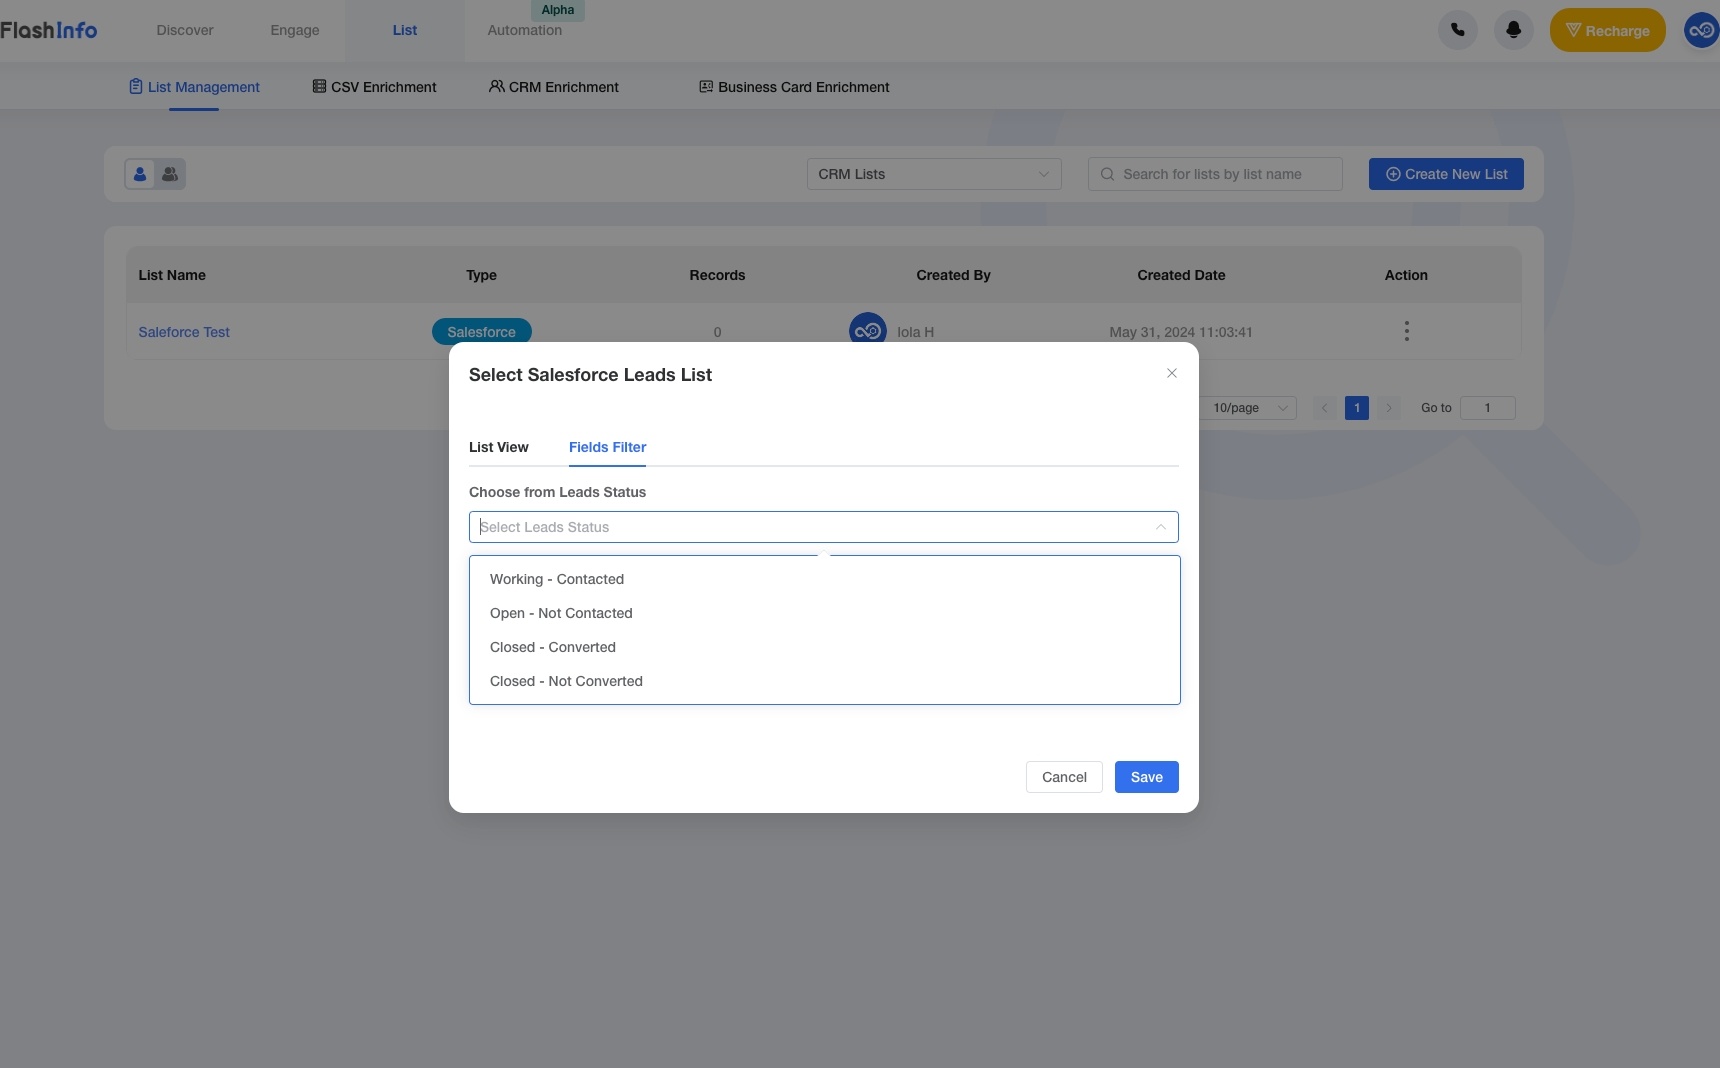The height and width of the screenshot is (1068, 1720).
Task: Click the Records column header
Action: (717, 275)
